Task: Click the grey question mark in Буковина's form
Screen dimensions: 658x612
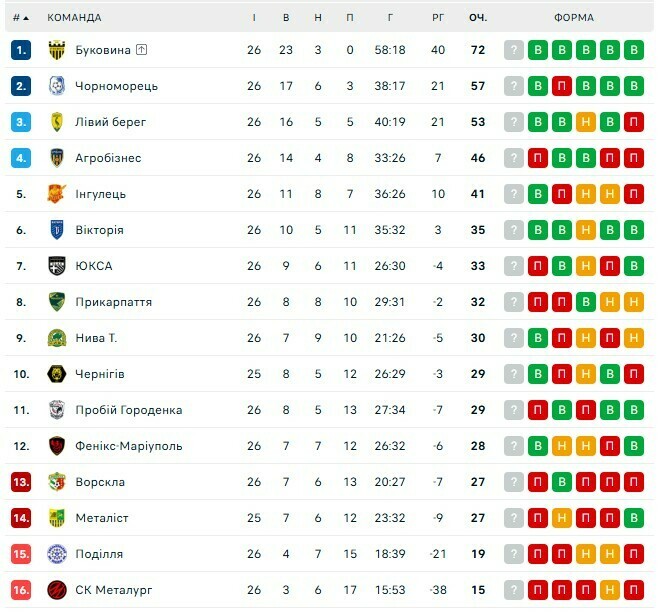Action: (x=514, y=50)
